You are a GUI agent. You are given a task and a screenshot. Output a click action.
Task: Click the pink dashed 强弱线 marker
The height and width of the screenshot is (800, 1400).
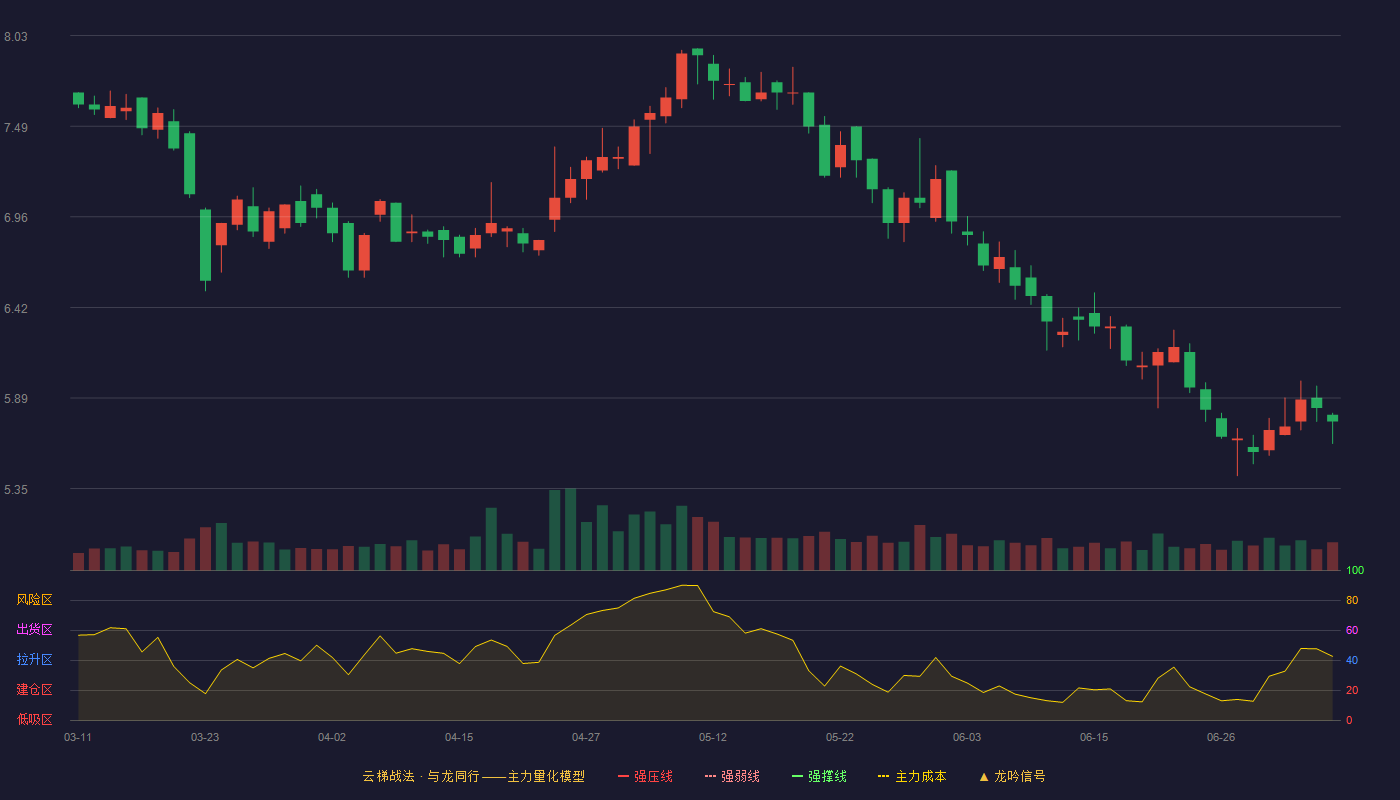pos(711,776)
